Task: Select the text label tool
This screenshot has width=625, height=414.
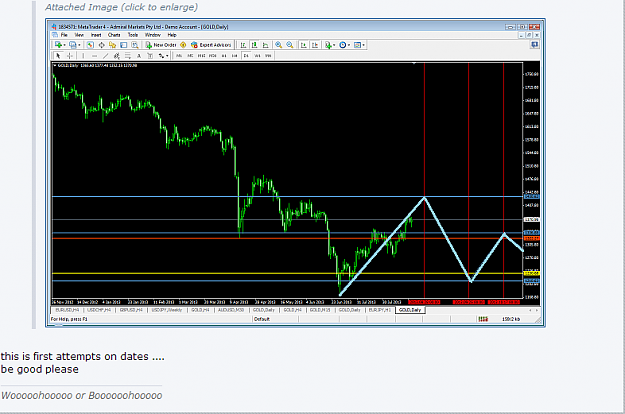Action: click(x=150, y=56)
